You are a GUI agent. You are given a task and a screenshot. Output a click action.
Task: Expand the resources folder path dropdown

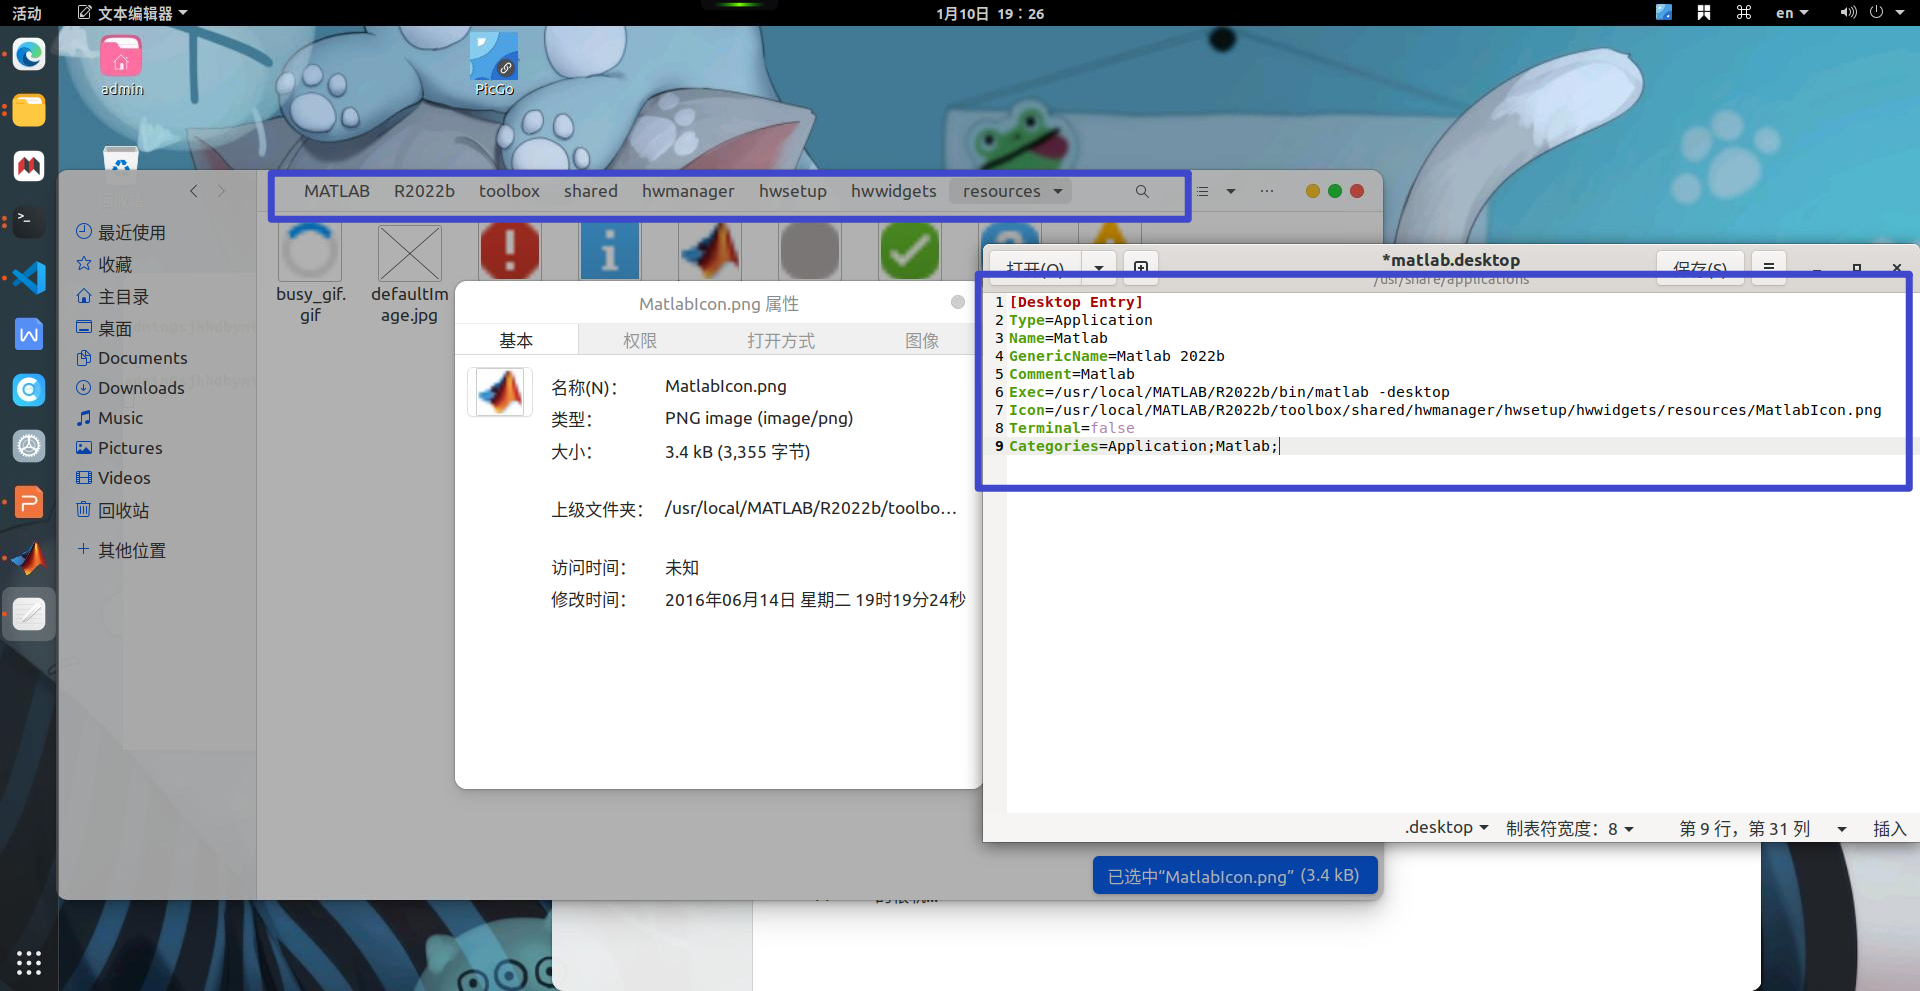(x=1057, y=191)
